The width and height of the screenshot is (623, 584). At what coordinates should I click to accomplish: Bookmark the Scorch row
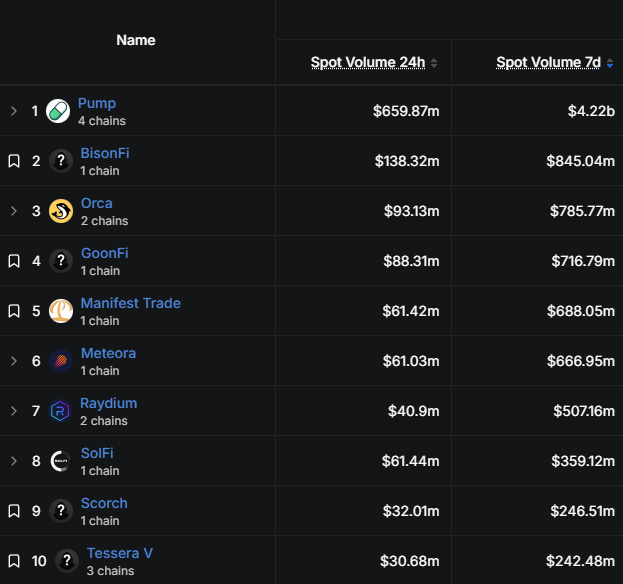14,511
